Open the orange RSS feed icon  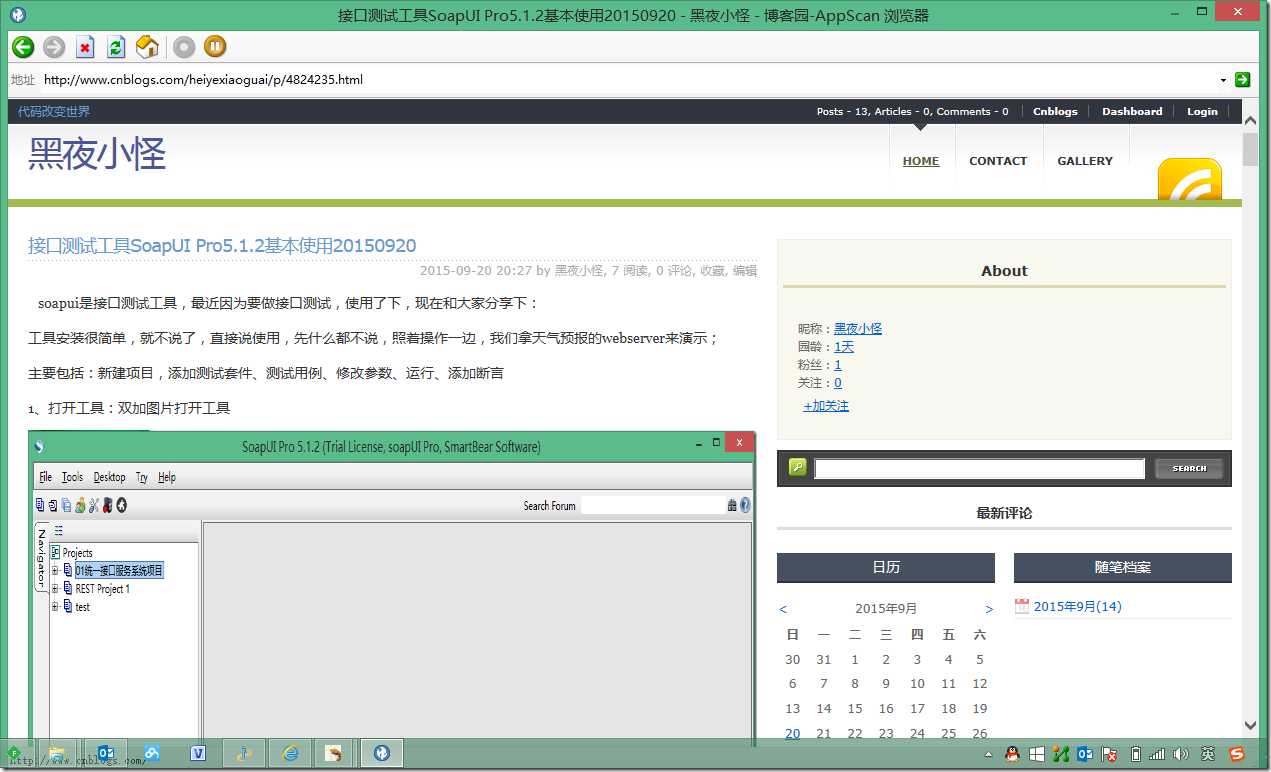pyautogui.click(x=1189, y=180)
